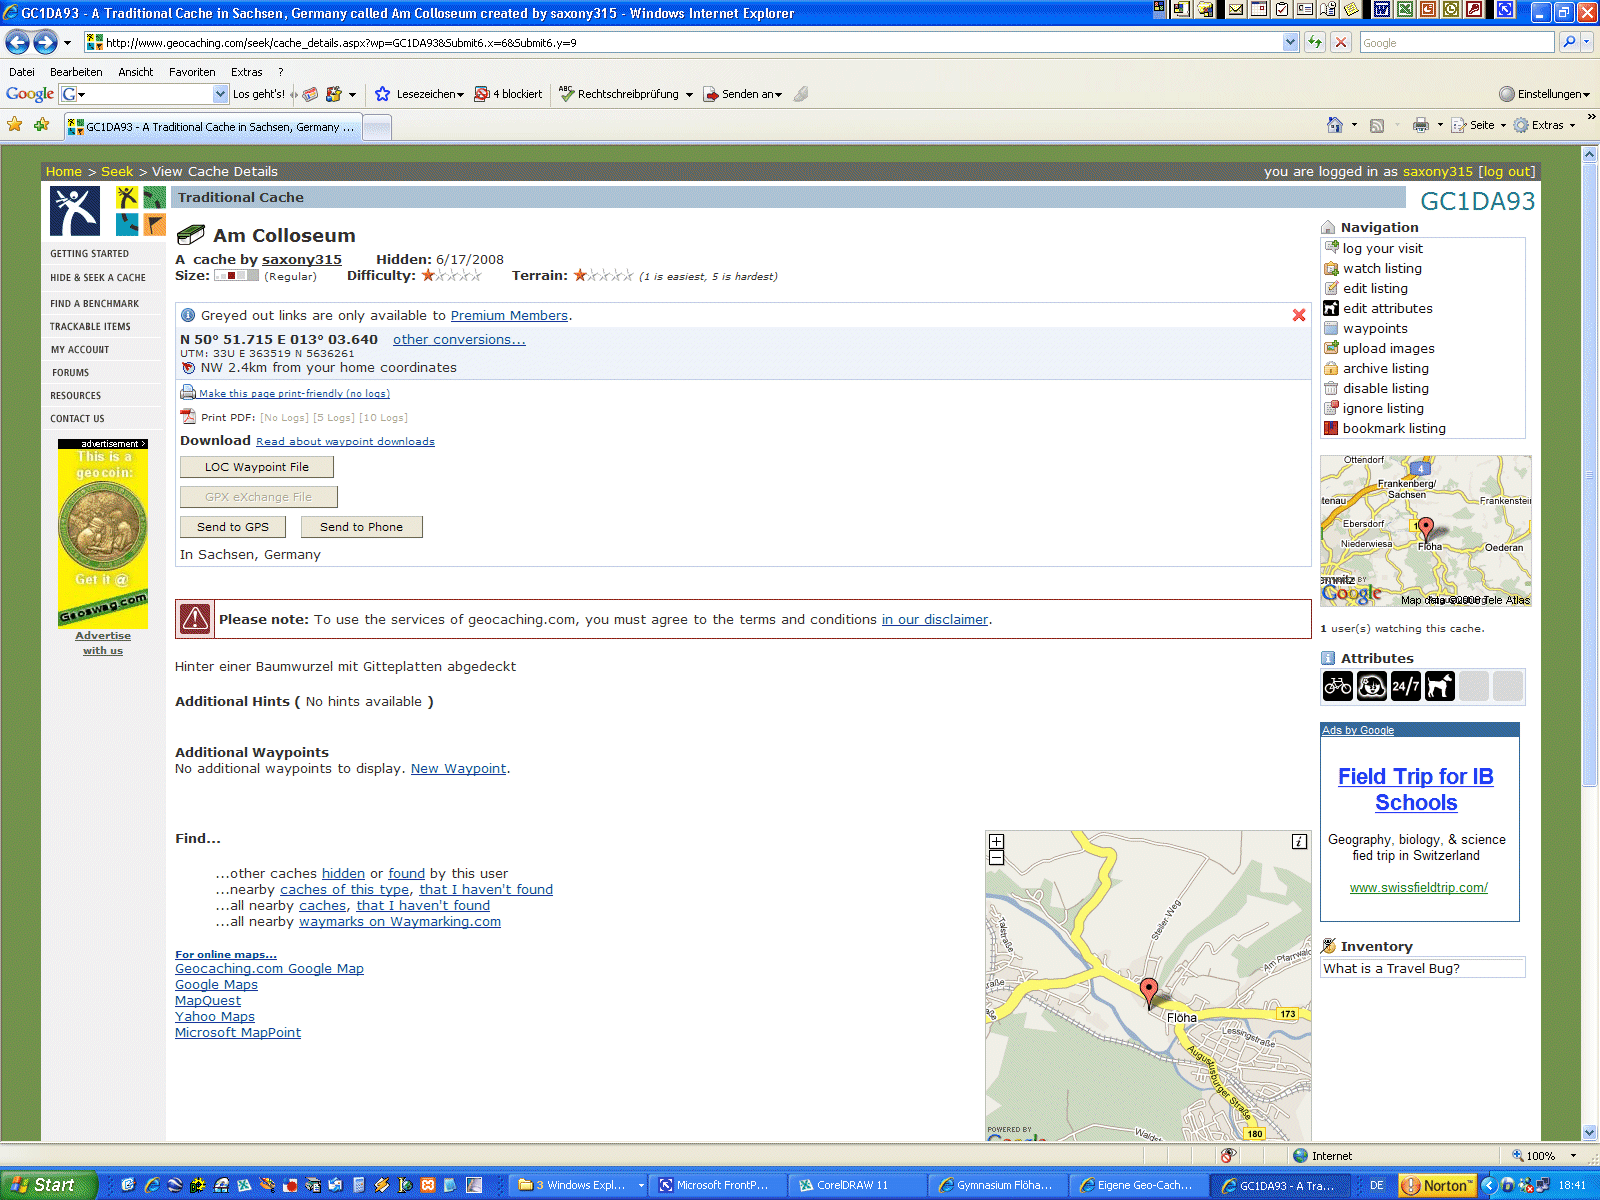The width and height of the screenshot is (1600, 1200).
Task: Expand the search provider dropdown arrow
Action: [1587, 42]
